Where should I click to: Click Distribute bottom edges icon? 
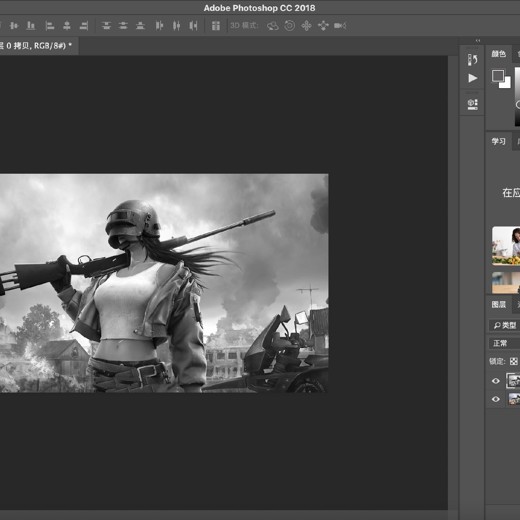pyautogui.click(x=140, y=26)
